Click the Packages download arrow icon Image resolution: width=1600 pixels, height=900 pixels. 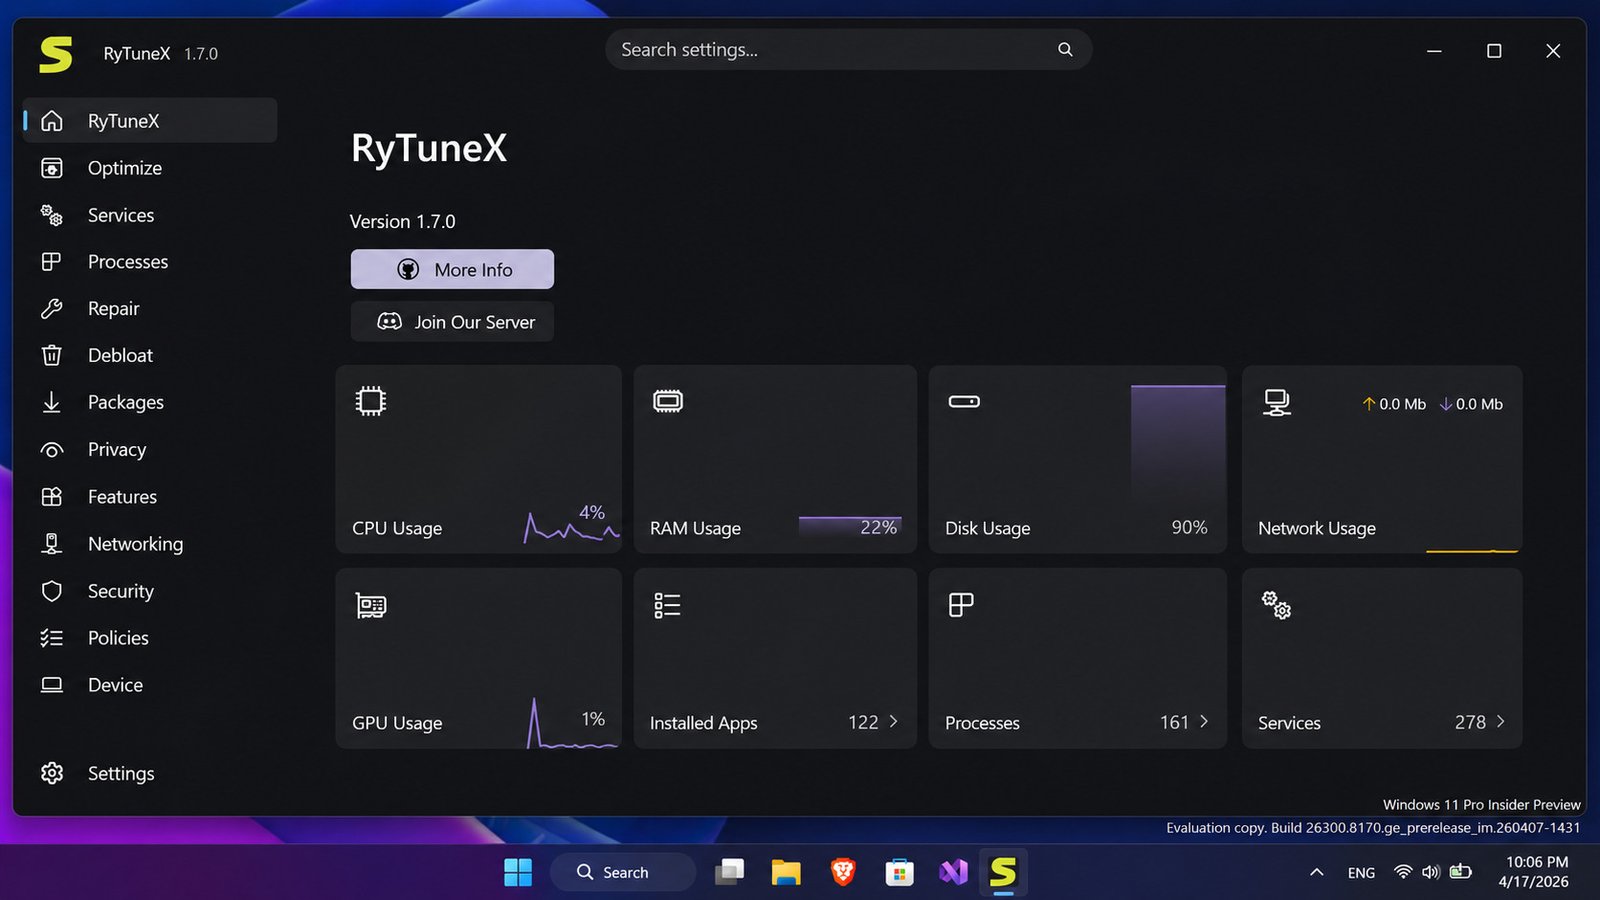click(x=52, y=402)
